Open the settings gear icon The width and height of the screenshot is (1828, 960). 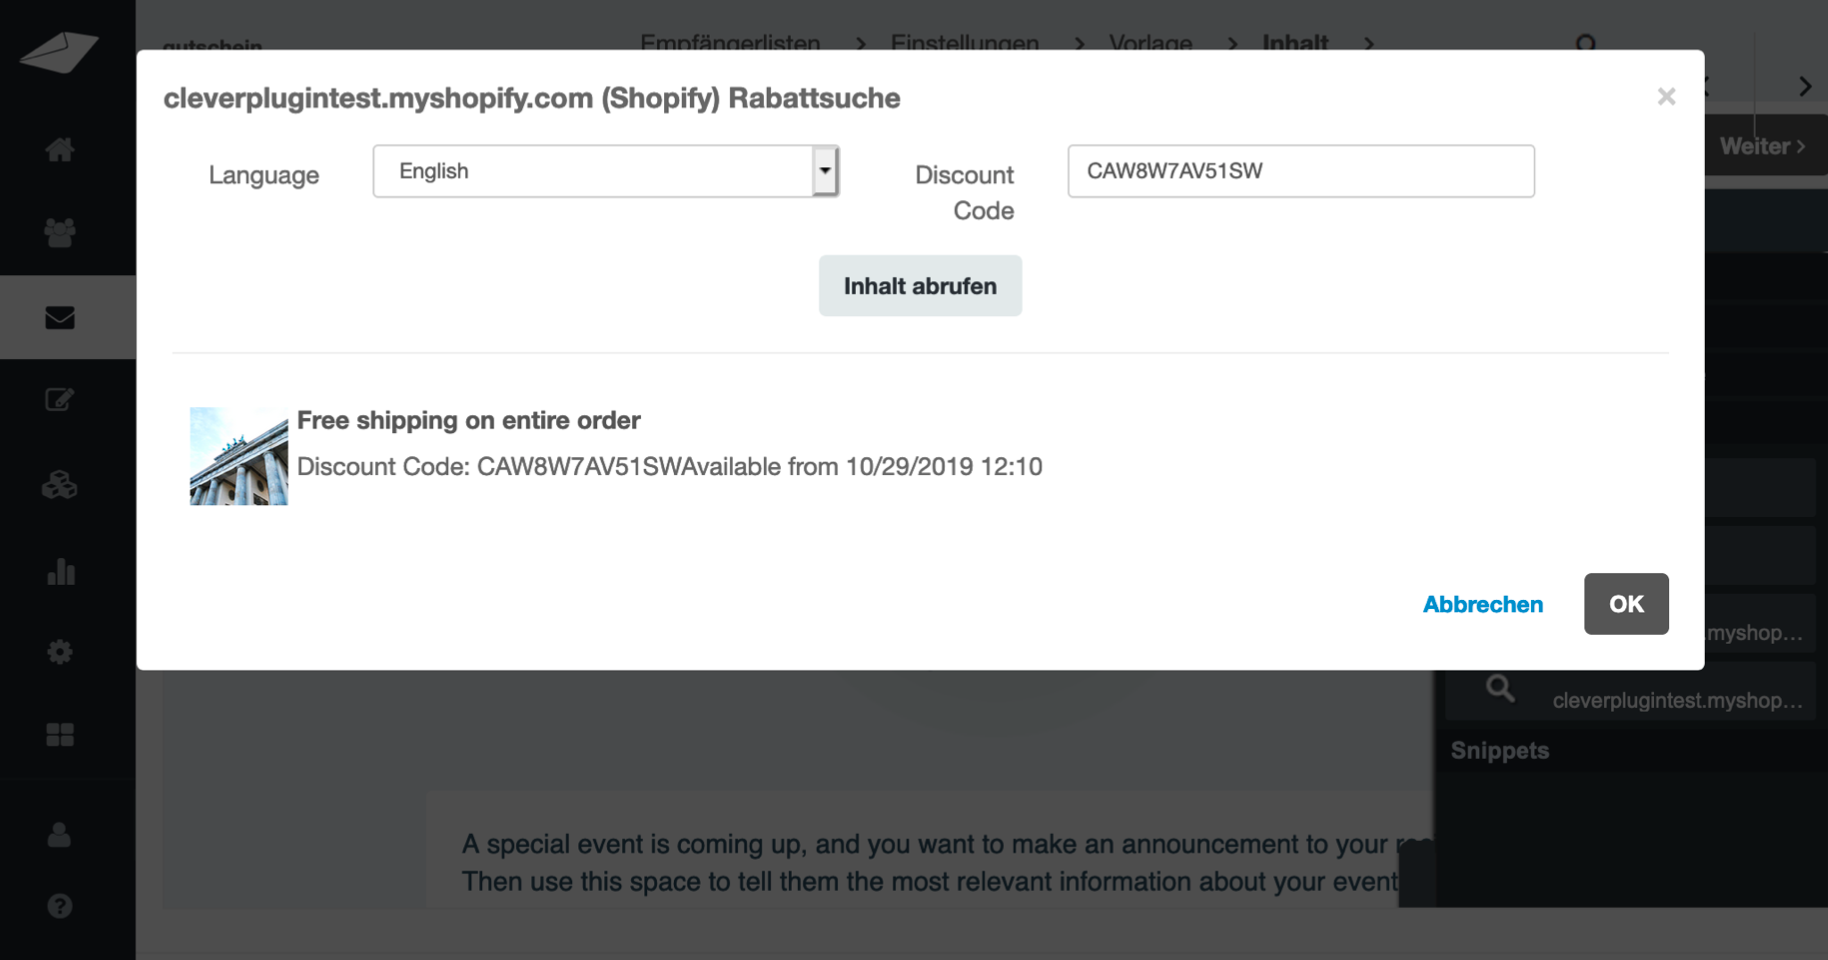click(x=60, y=652)
